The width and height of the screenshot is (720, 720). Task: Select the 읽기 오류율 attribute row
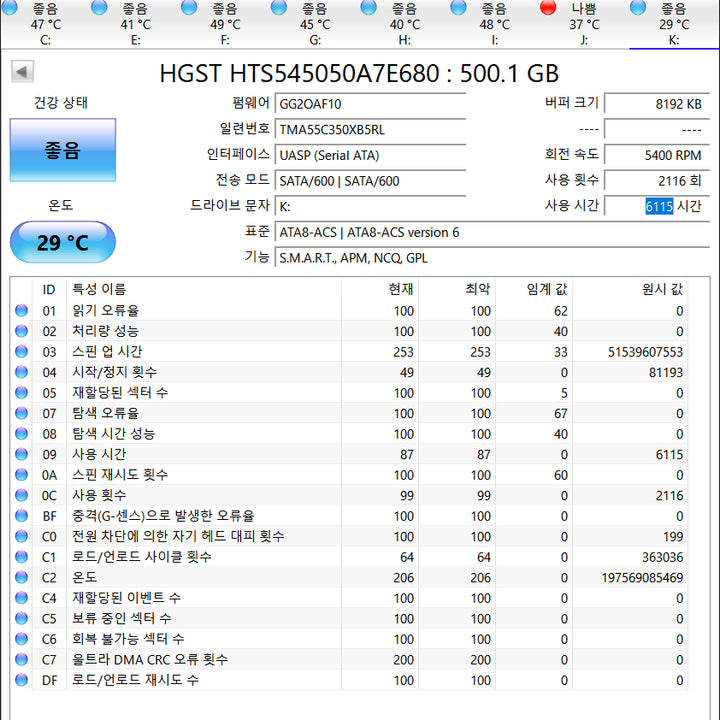[349, 310]
